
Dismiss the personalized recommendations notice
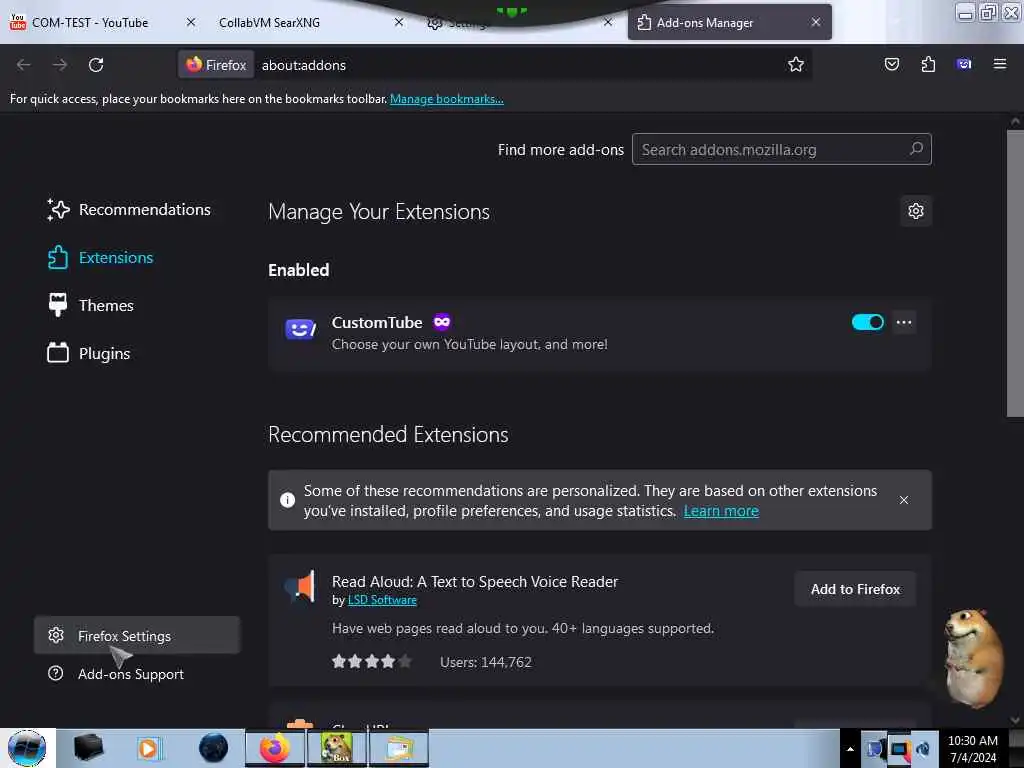tap(904, 500)
